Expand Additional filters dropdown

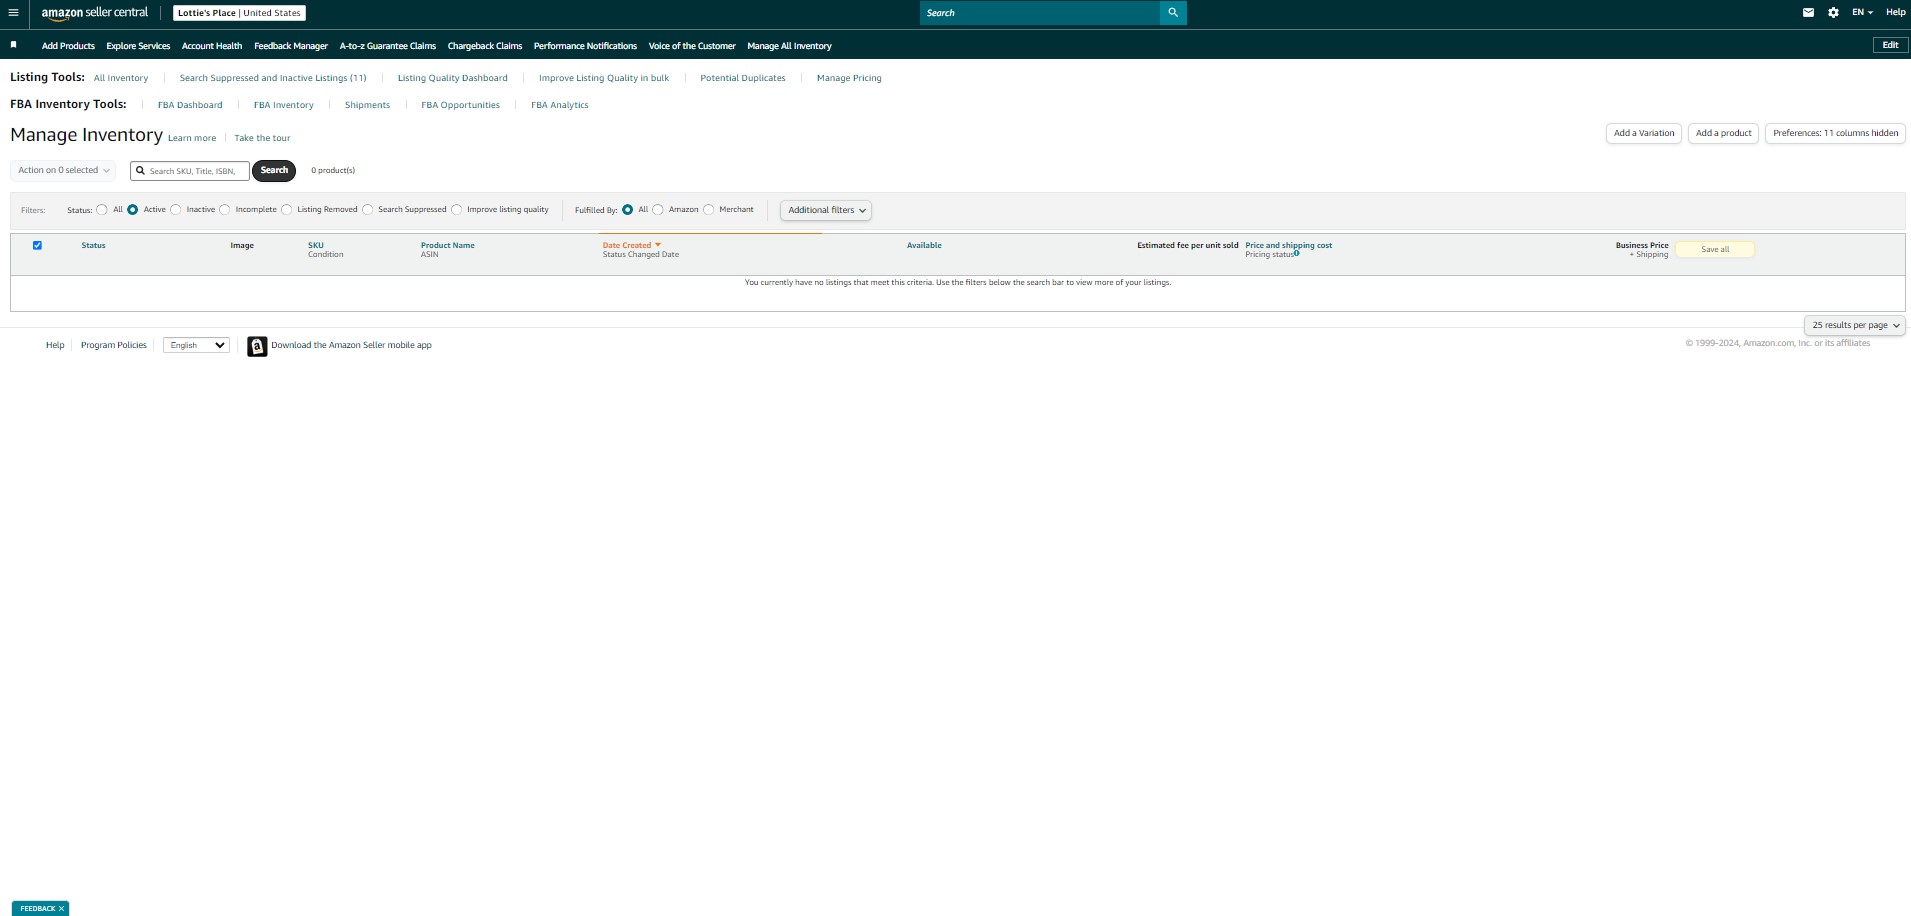(826, 210)
